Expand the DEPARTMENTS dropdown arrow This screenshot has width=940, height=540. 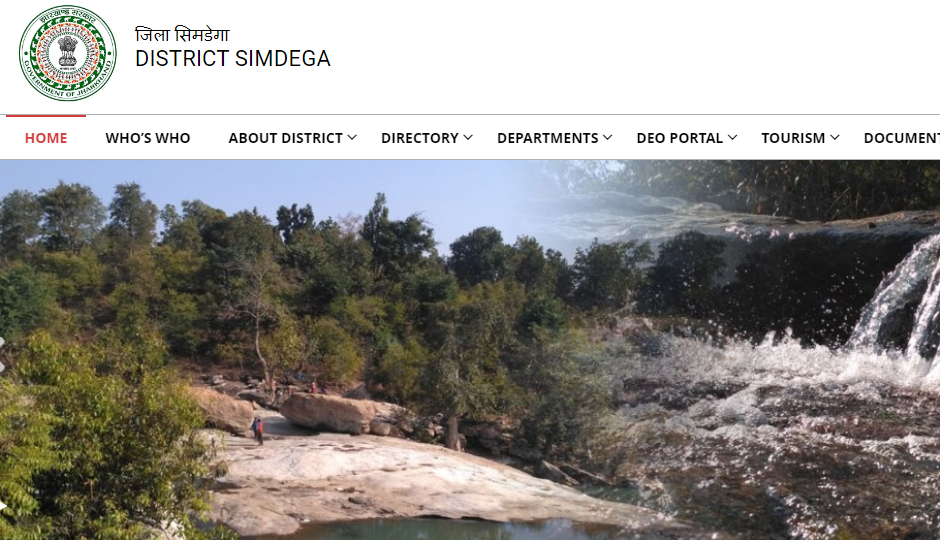(608, 137)
